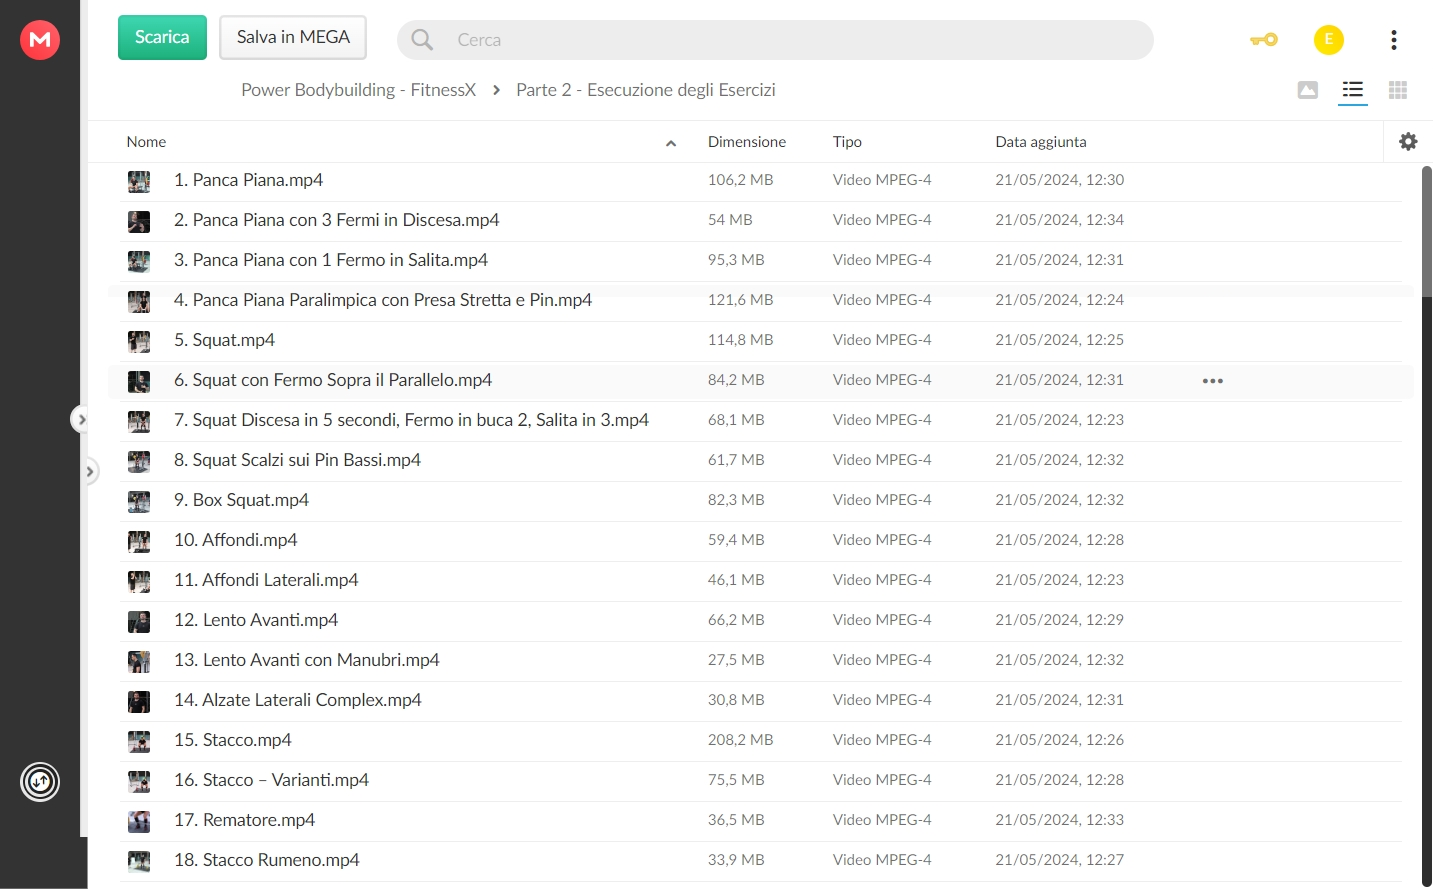Viewport: 1433px width, 889px height.
Task: Click the Salva in MEGA button
Action: 293,38
